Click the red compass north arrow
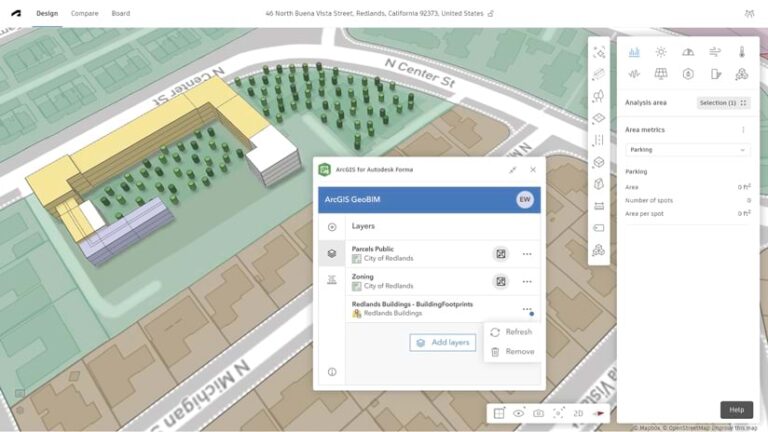 coord(599,413)
